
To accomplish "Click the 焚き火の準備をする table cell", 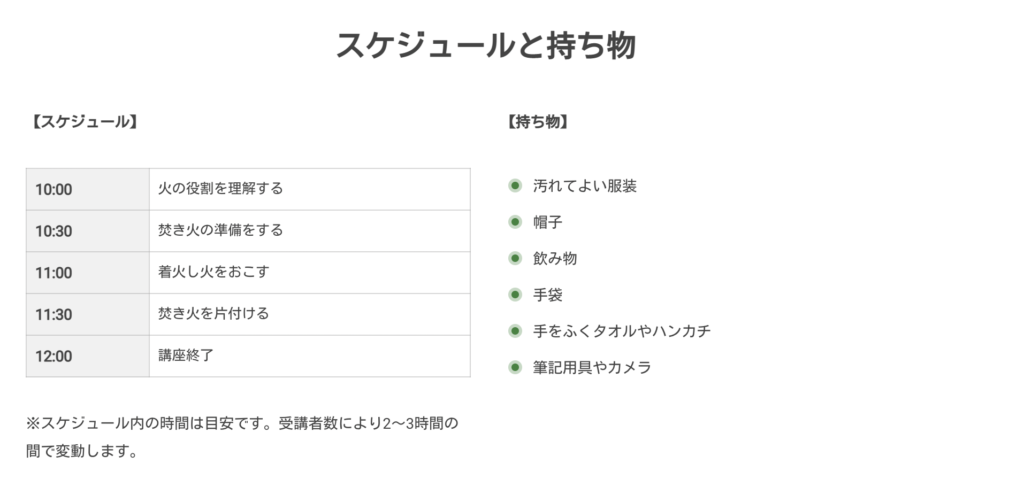I will click(310, 231).
